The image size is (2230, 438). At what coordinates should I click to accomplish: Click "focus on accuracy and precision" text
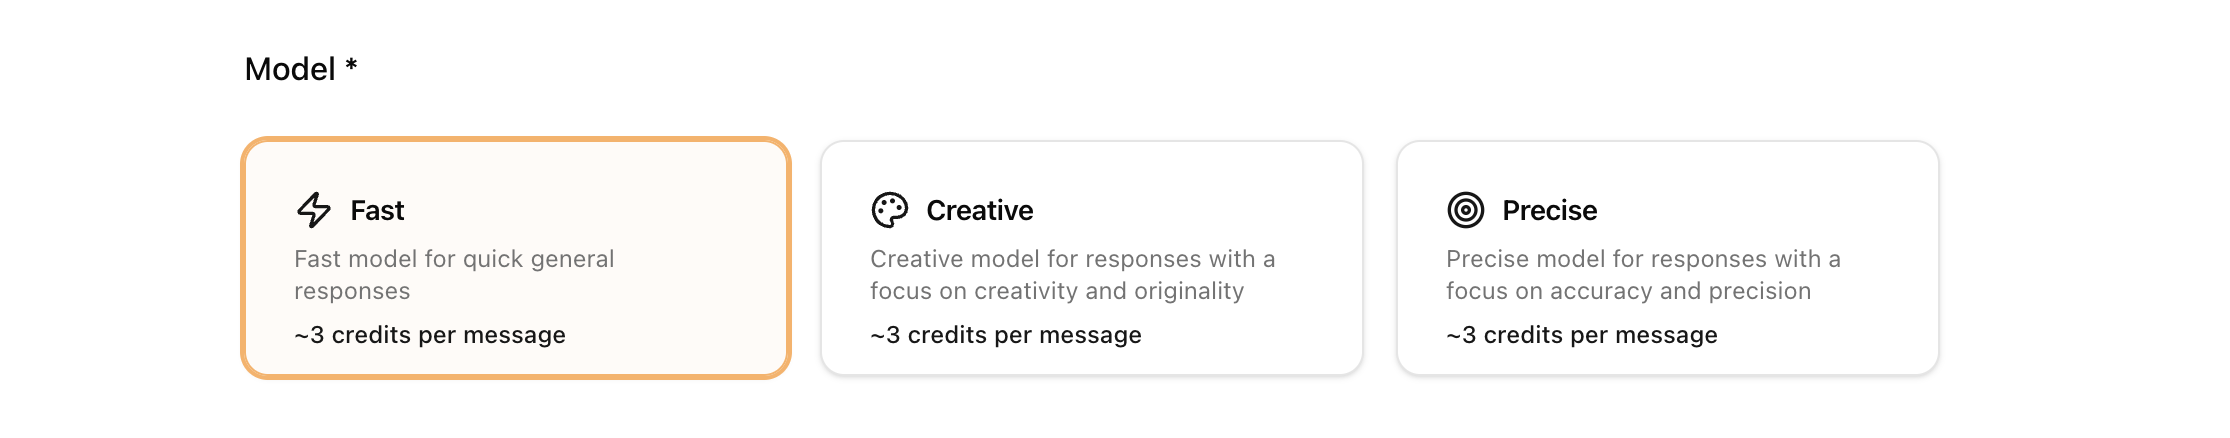[1628, 291]
